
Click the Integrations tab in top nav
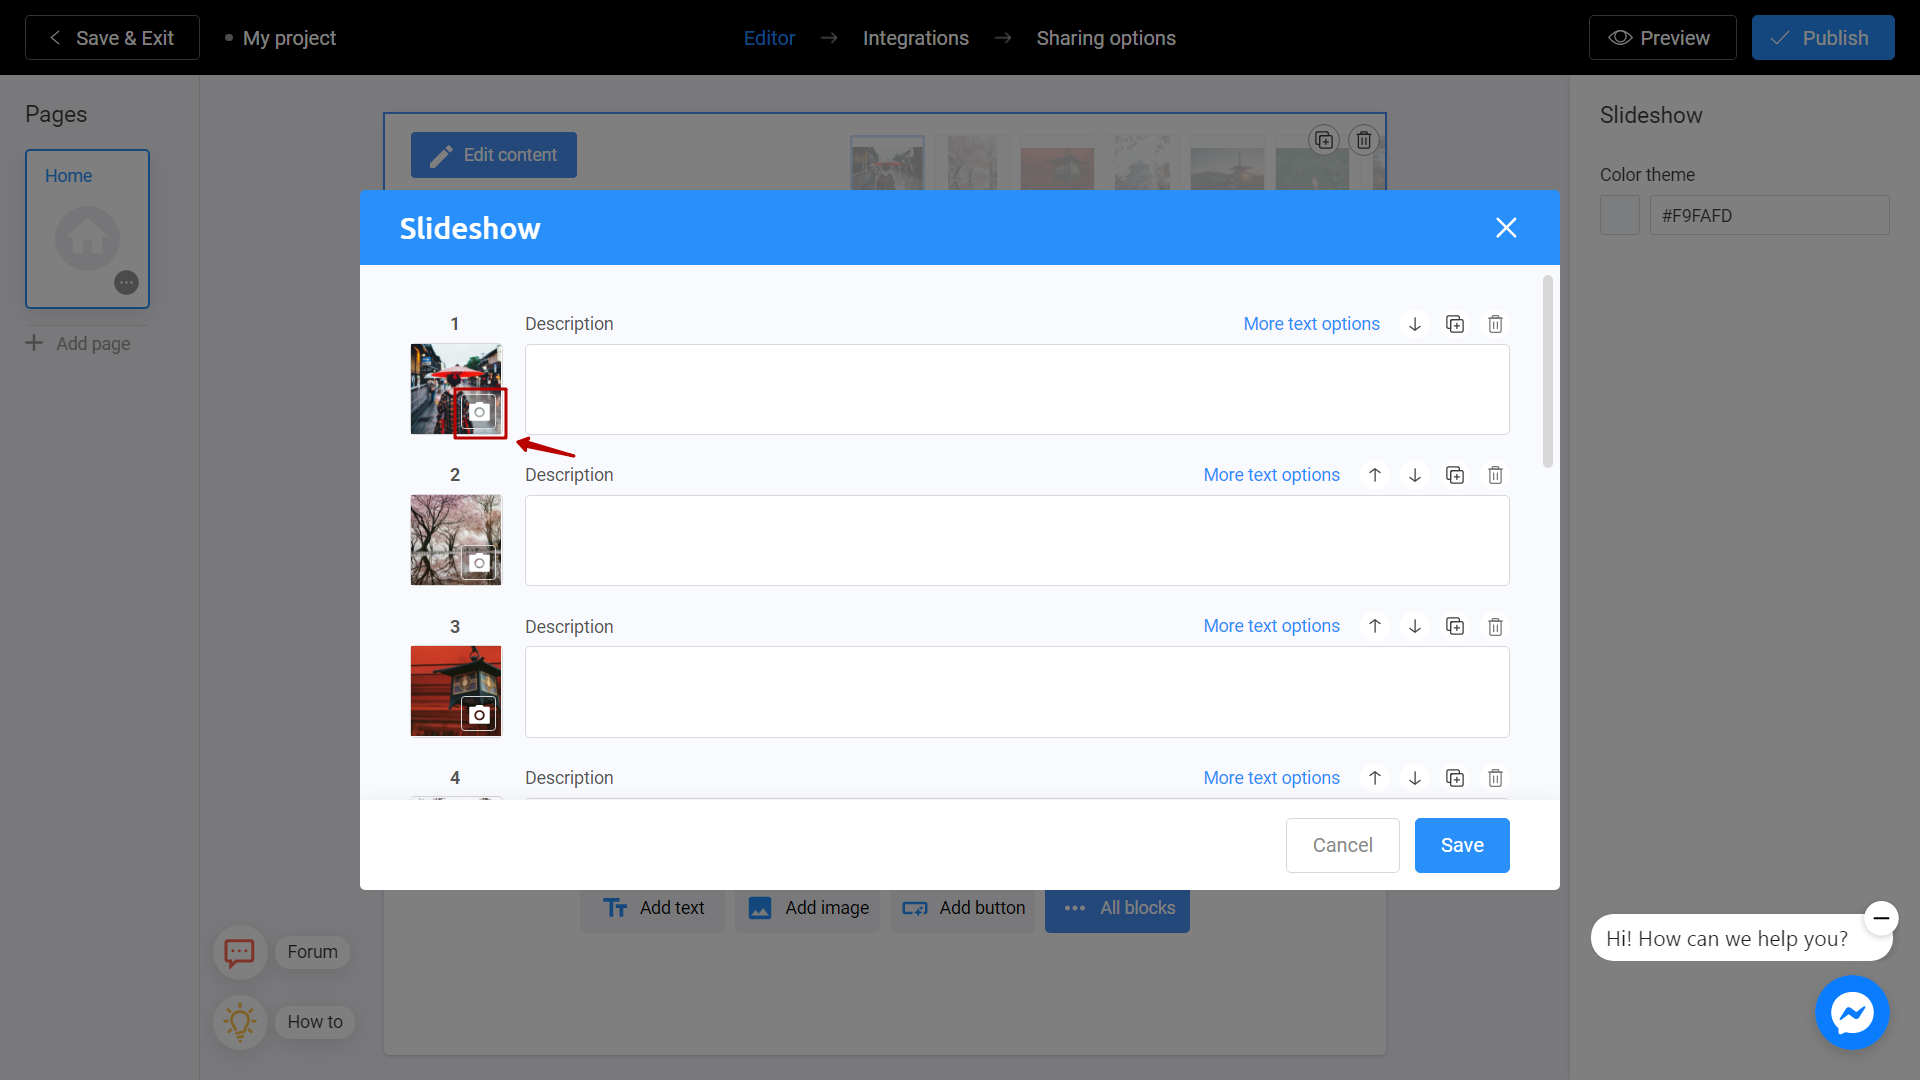point(915,38)
